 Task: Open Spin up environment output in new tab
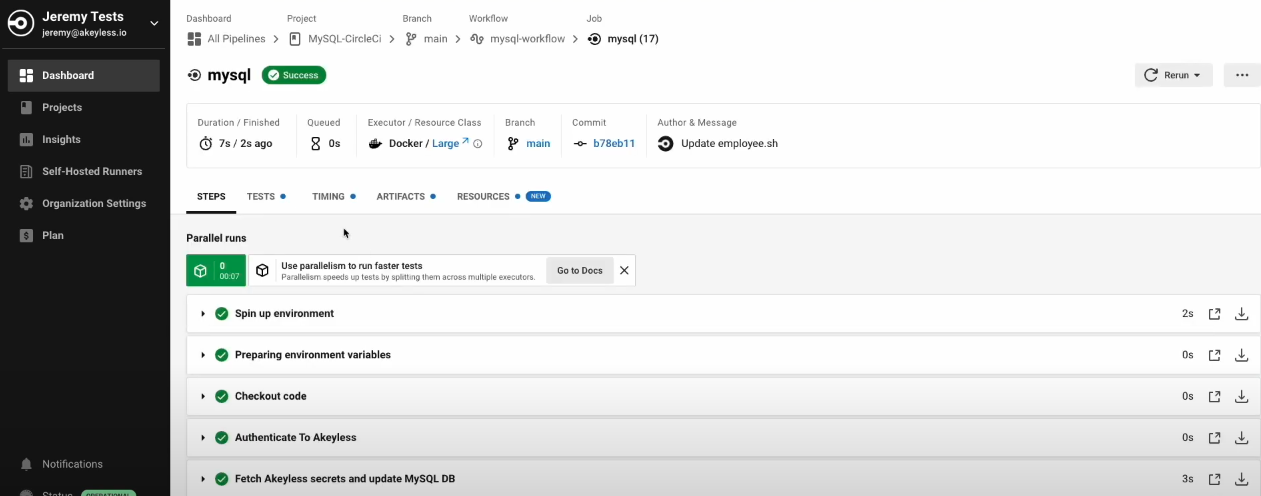[1214, 313]
